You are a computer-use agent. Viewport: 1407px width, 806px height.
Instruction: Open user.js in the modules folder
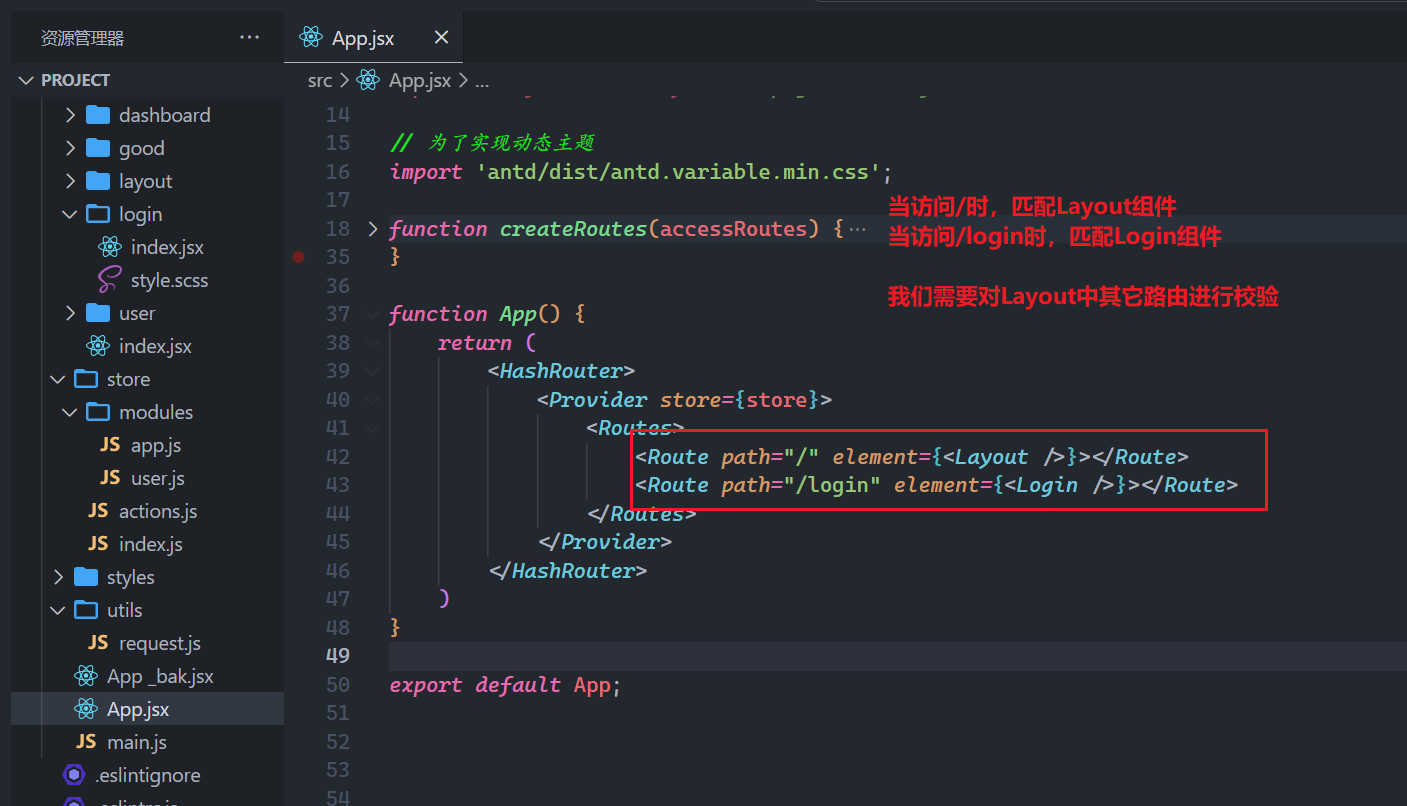click(158, 478)
